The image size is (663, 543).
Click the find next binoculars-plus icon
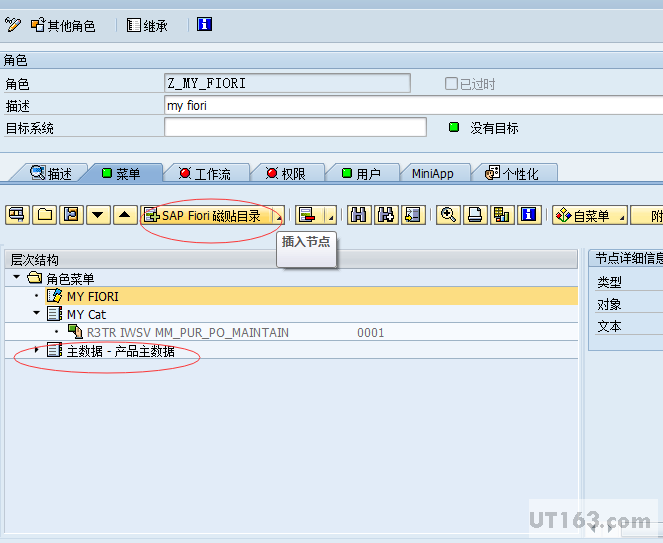(x=386, y=215)
